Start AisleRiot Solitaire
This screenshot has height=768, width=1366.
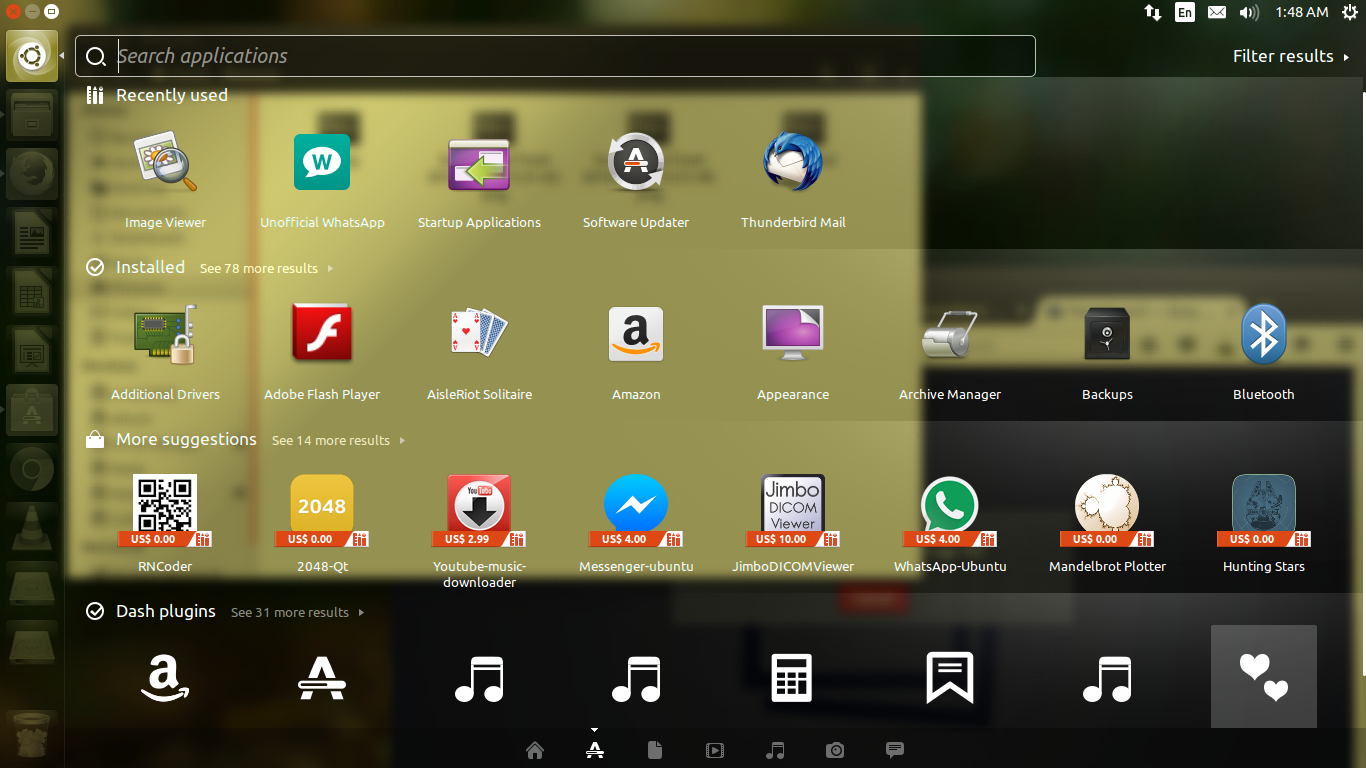pos(479,352)
